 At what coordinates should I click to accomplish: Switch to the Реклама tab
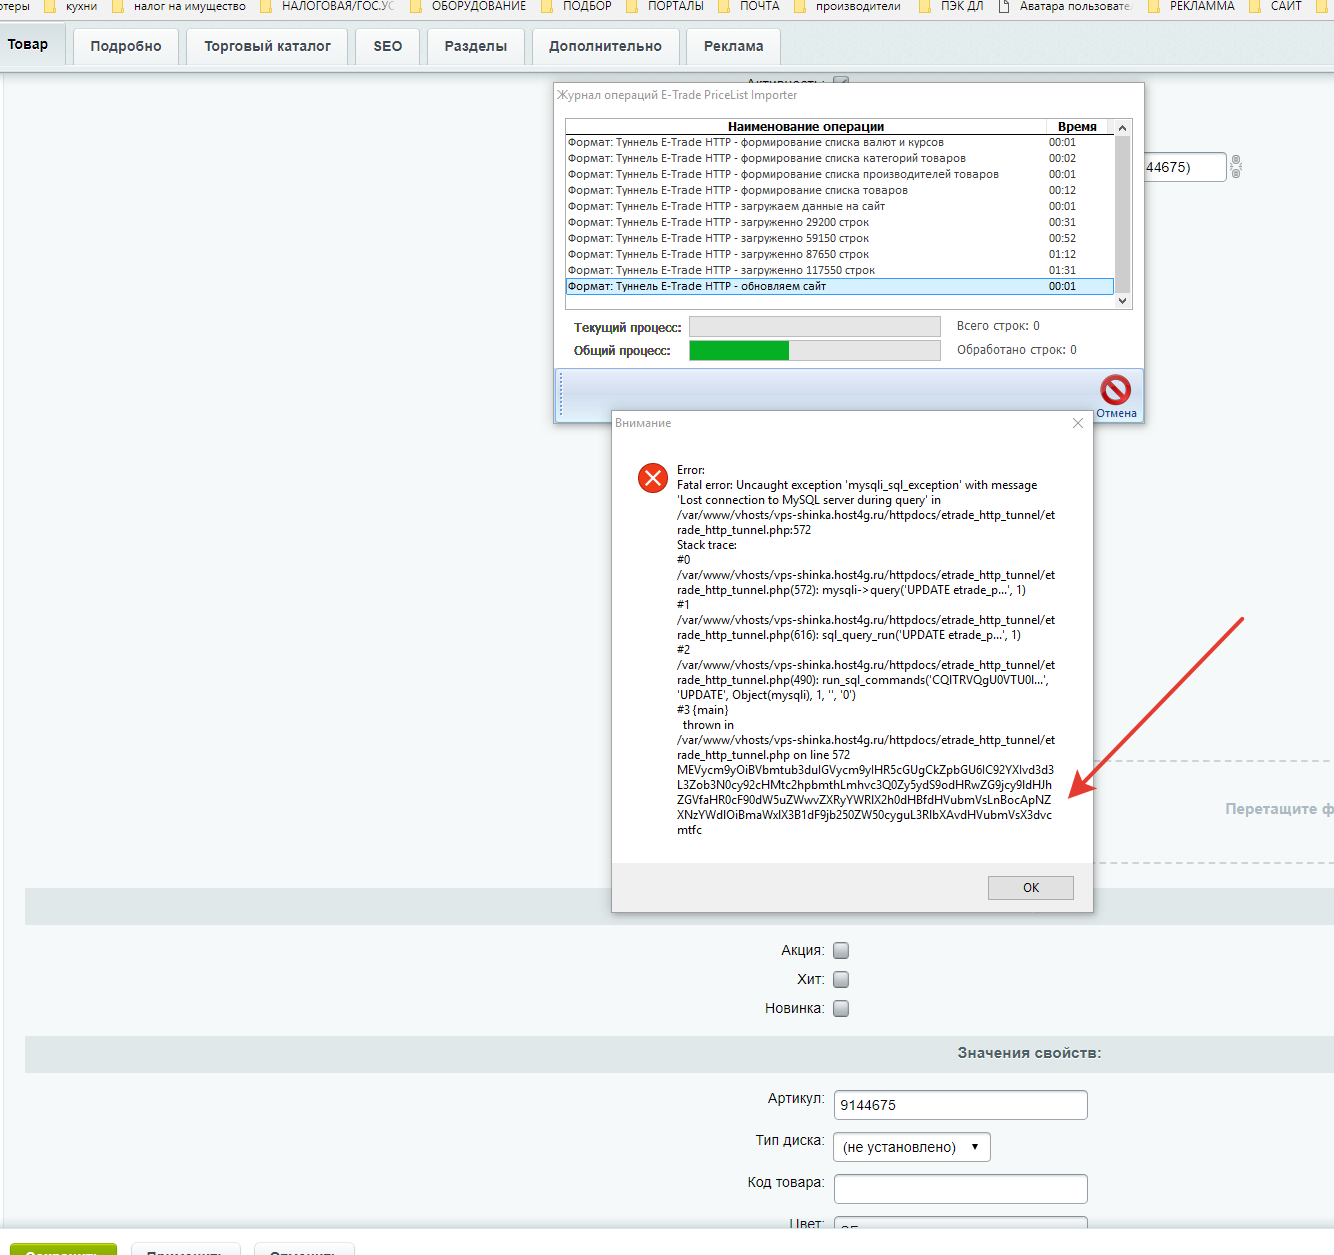[x=733, y=46]
